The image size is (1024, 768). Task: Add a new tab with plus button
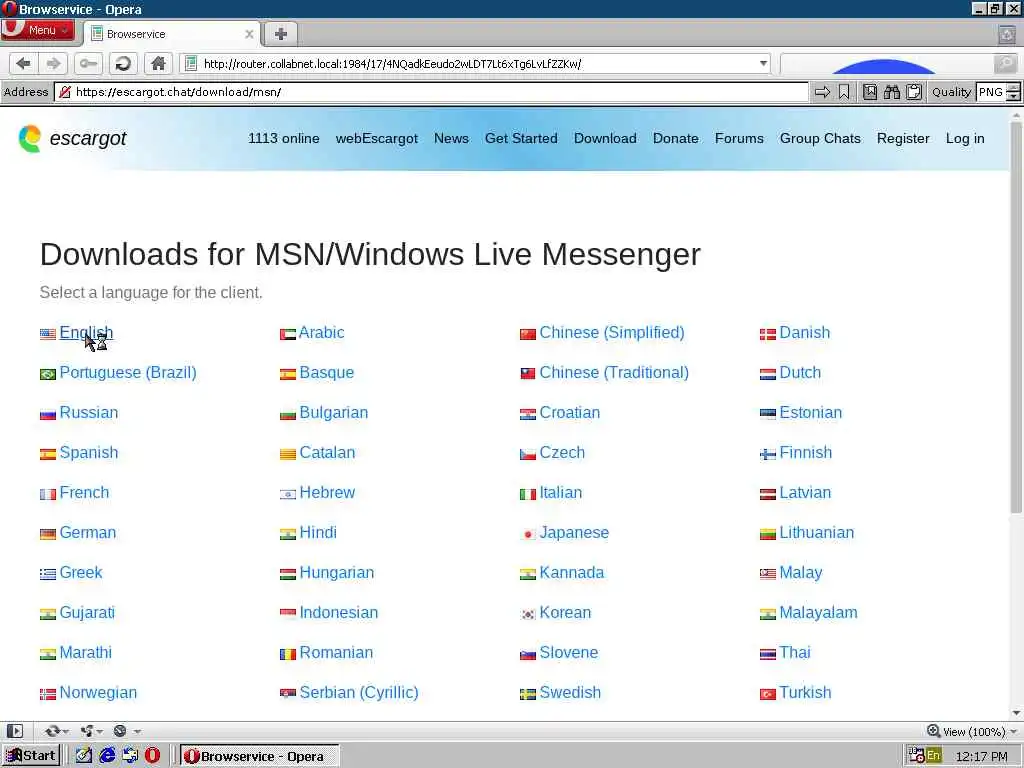pos(281,34)
